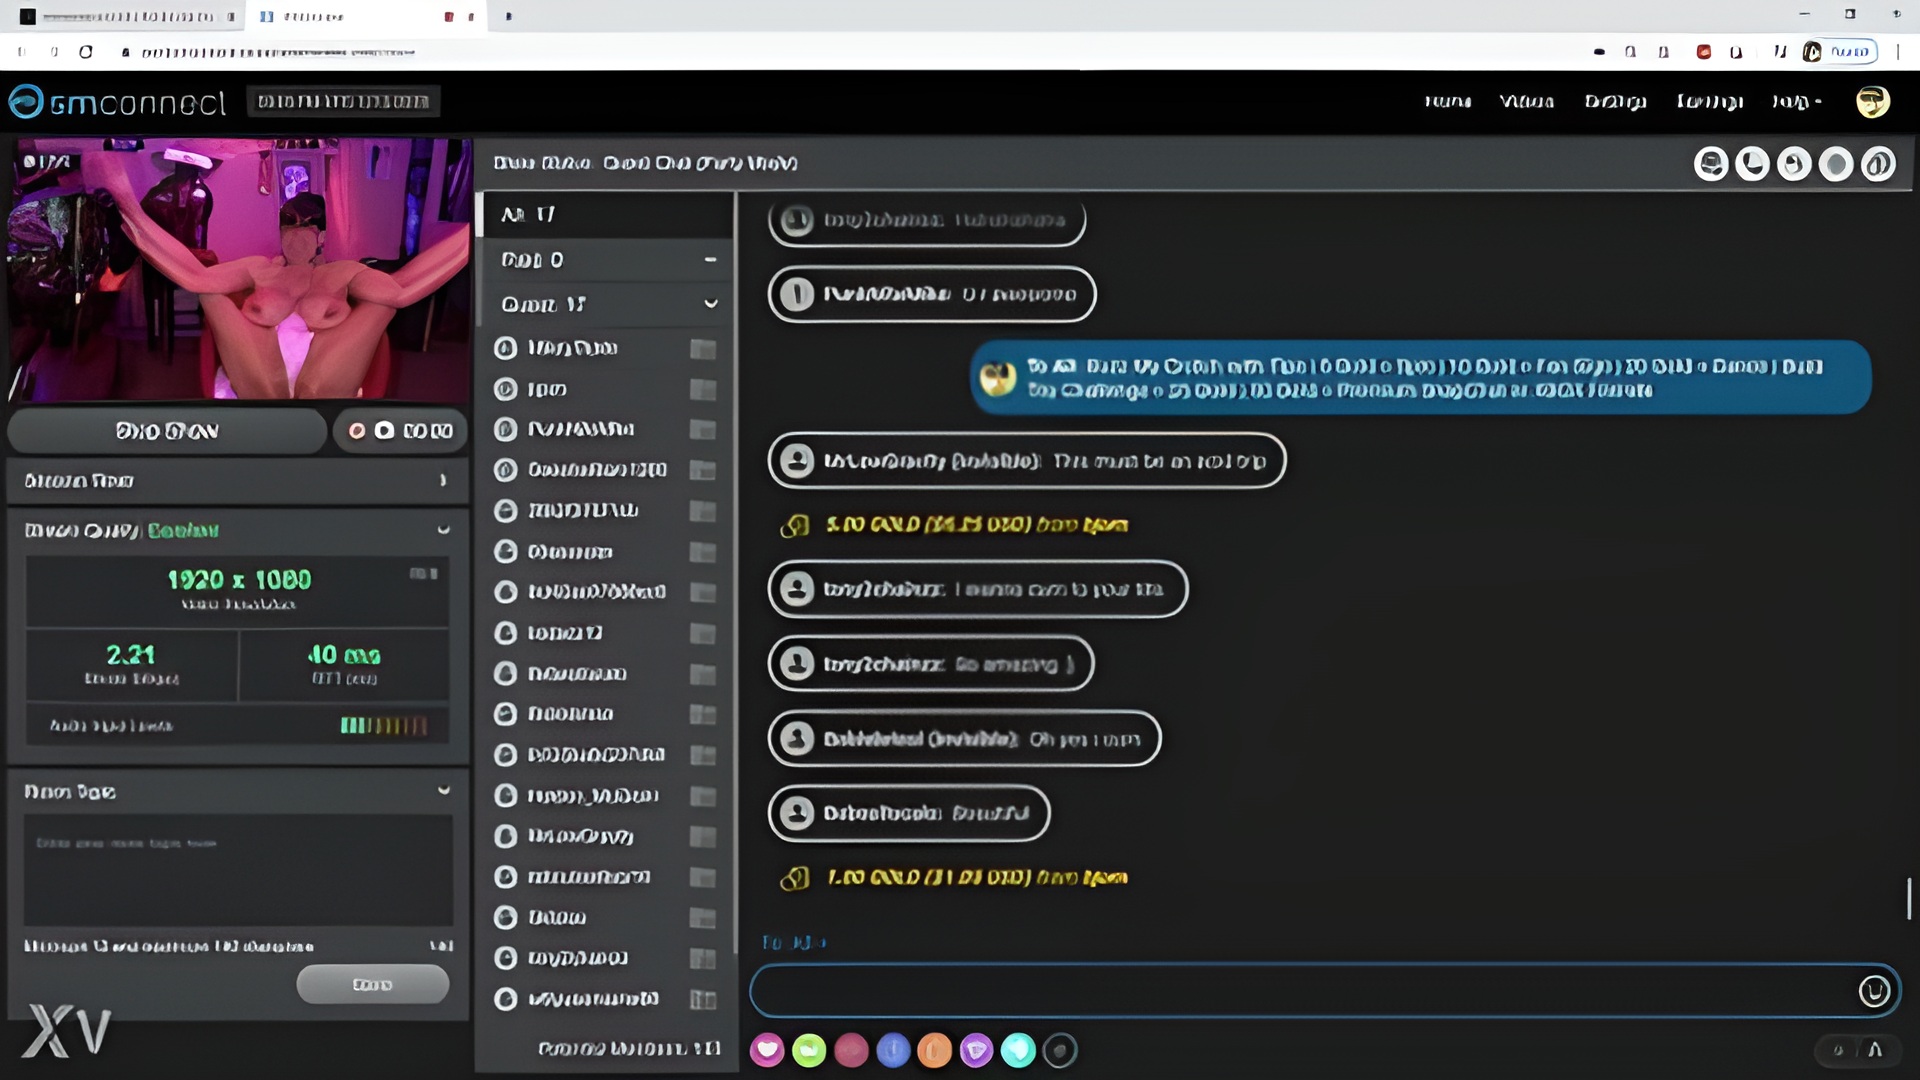Click the orange round emoji button
Viewport: 1920px width, 1080px height.
[934, 1050]
